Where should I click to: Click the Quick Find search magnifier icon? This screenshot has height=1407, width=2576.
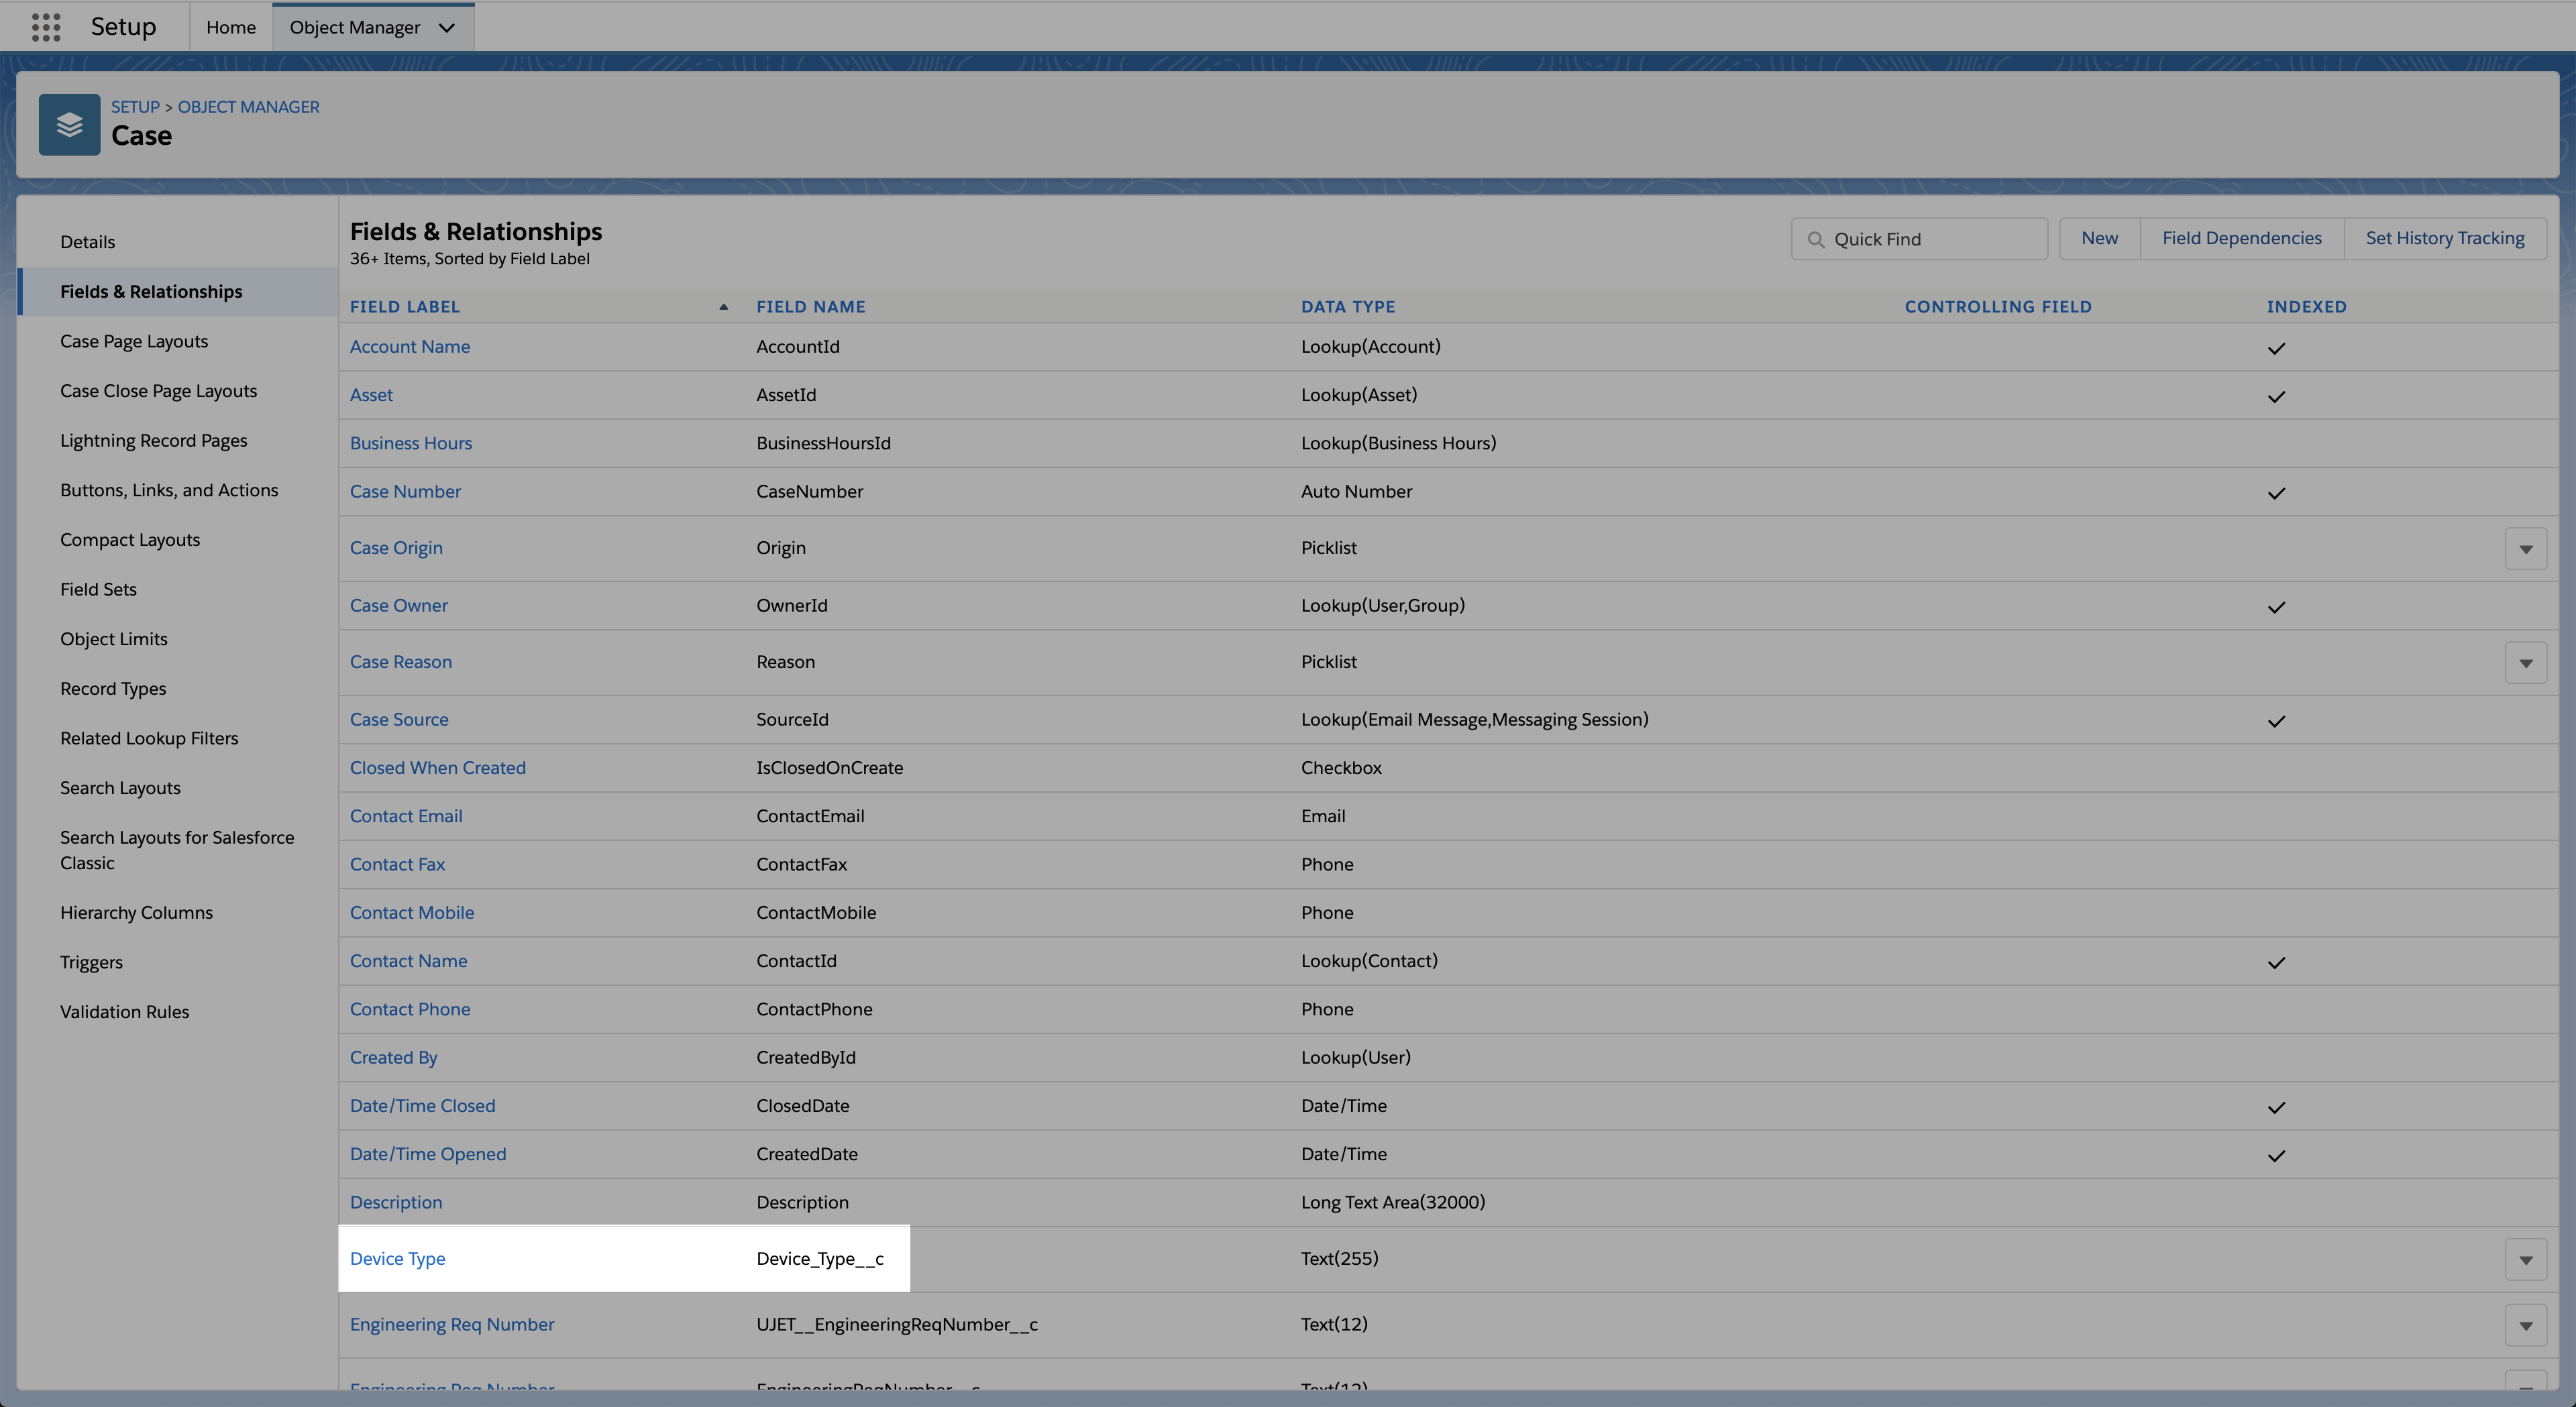click(1816, 240)
